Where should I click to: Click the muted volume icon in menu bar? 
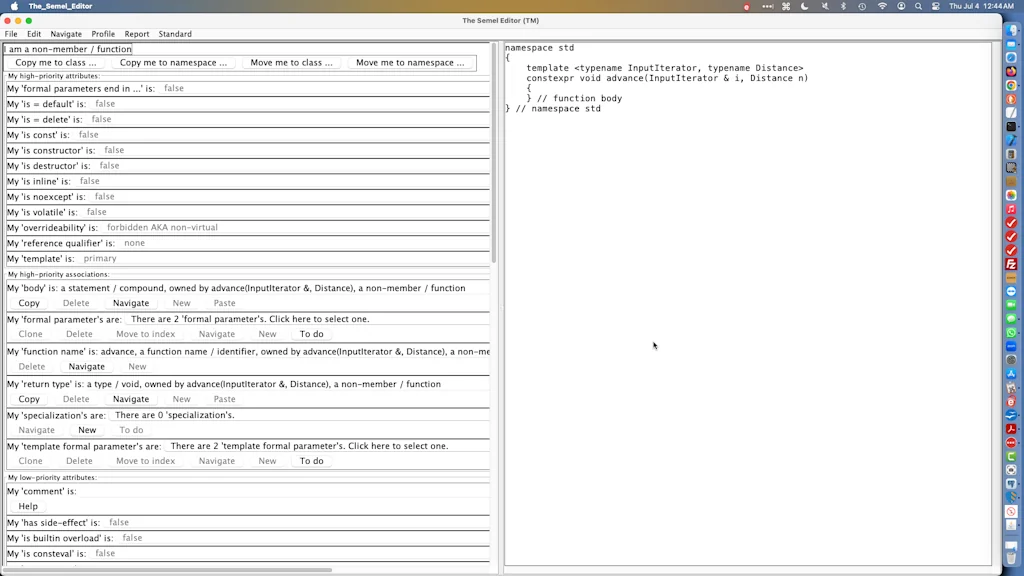pos(826,5)
